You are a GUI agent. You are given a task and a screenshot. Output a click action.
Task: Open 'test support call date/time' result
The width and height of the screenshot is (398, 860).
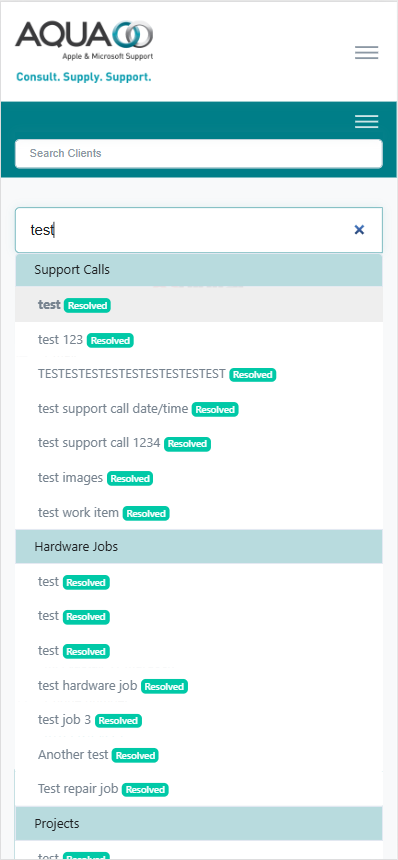point(198,409)
